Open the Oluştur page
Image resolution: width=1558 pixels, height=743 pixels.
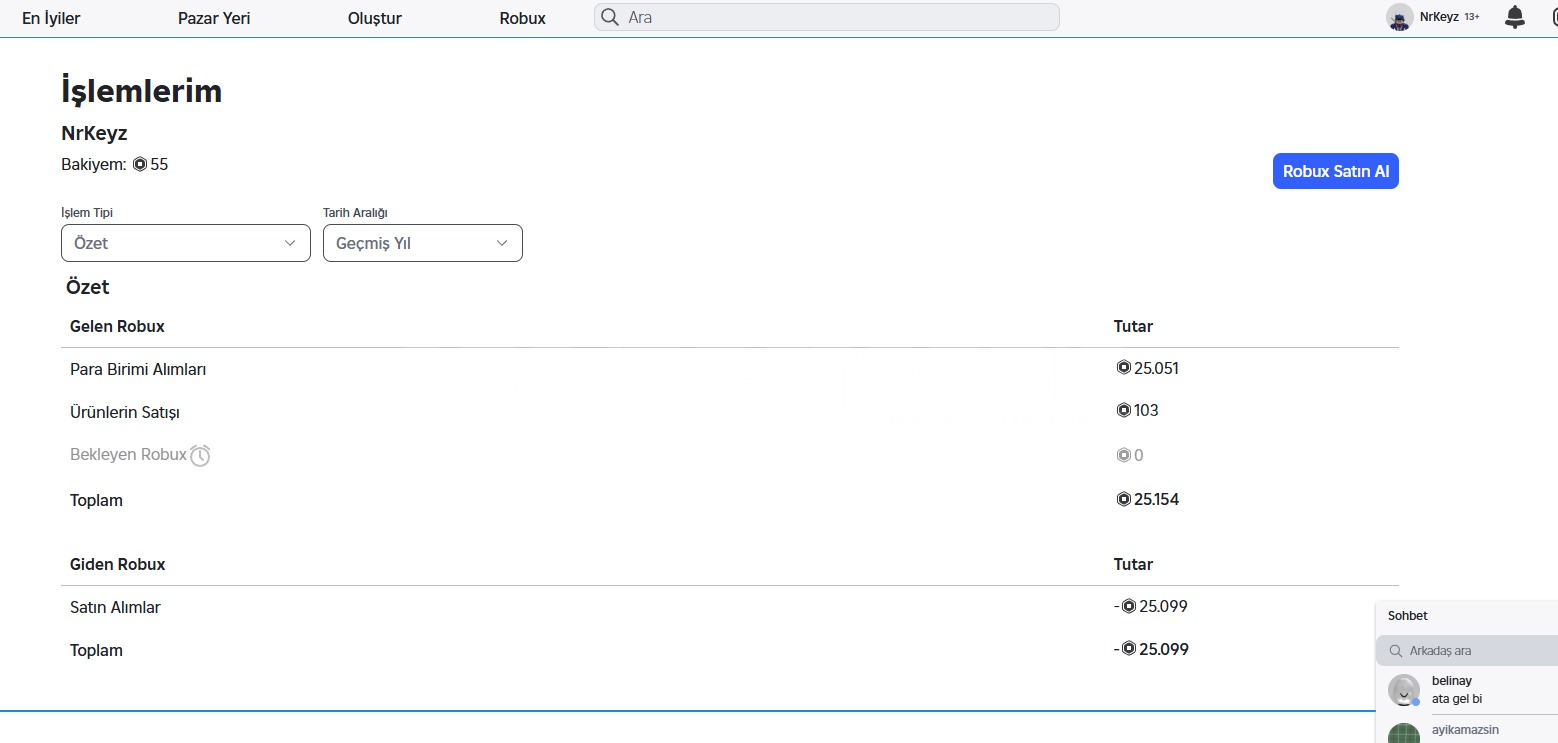pos(375,18)
